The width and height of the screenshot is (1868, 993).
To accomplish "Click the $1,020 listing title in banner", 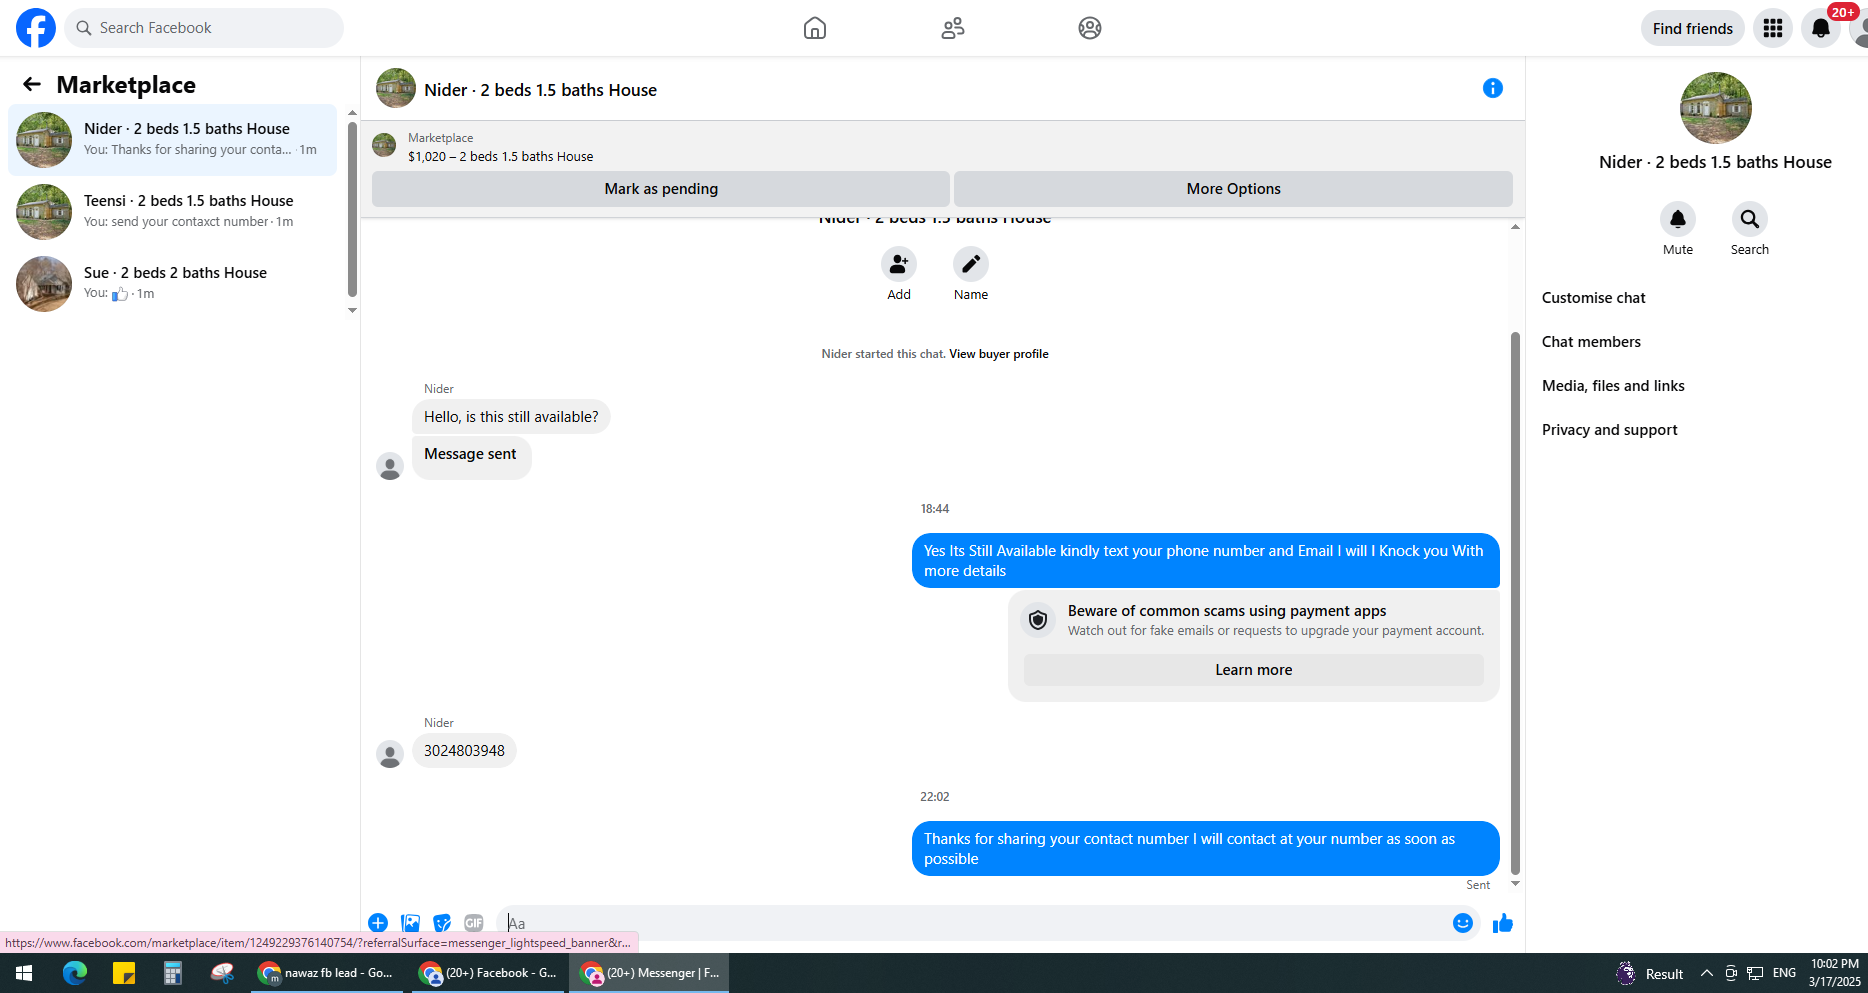I will point(501,157).
